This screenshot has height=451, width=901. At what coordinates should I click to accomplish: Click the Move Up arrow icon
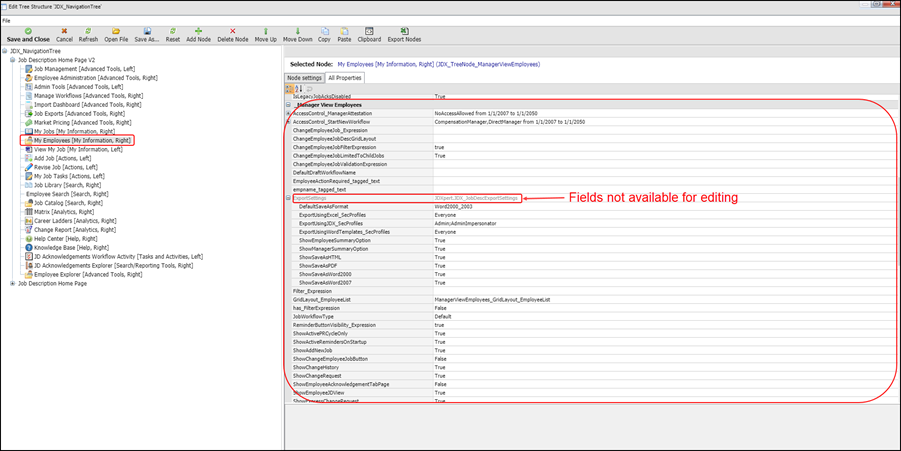(265, 32)
